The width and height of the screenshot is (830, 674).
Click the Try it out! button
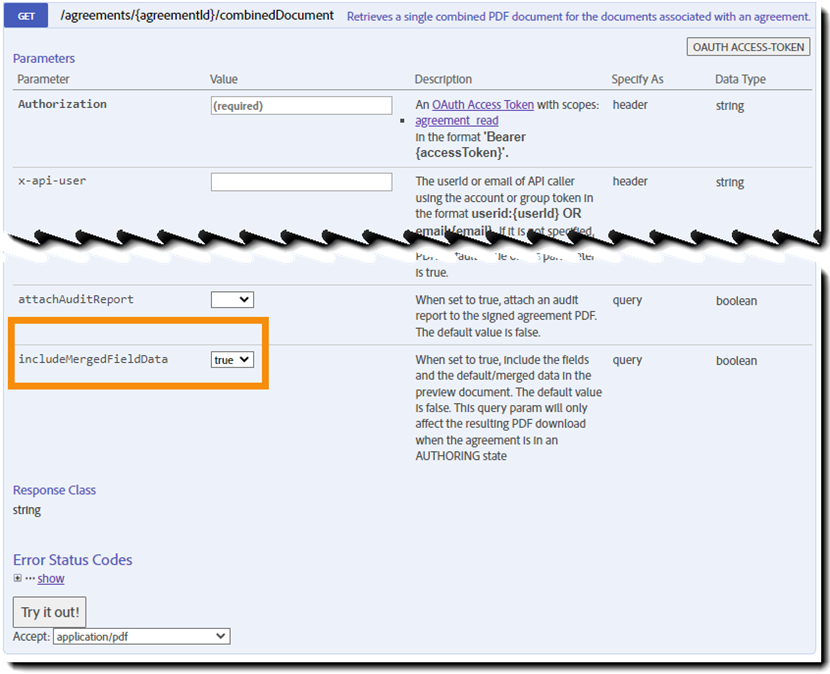click(x=49, y=612)
